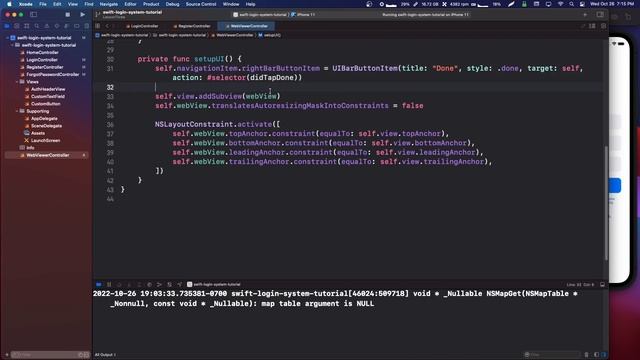
Task: Toggle the console view in debug area
Action: pyautogui.click(x=604, y=355)
